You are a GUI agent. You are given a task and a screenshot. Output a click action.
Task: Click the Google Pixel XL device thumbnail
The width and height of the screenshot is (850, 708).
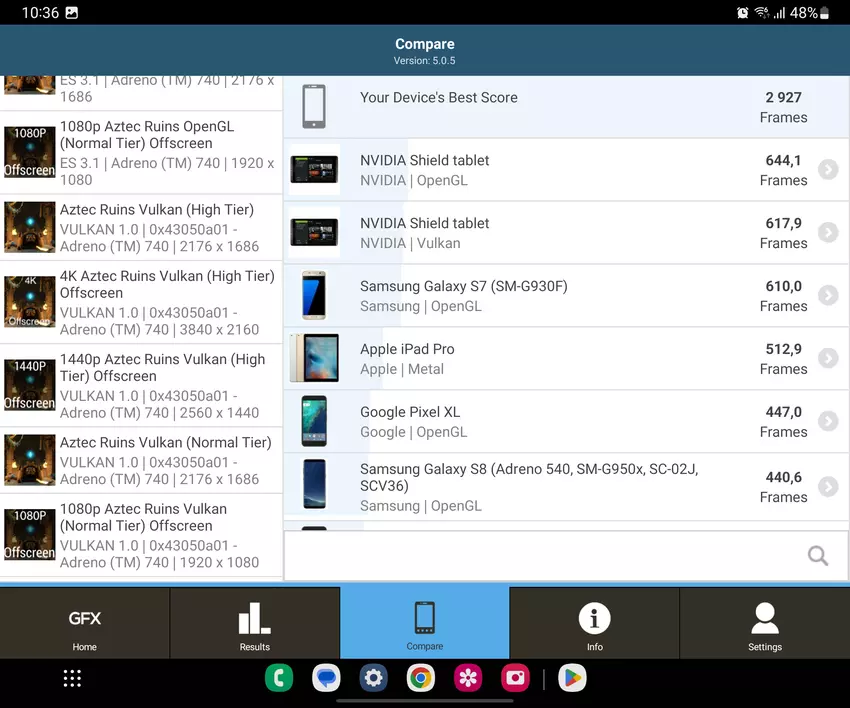pos(314,421)
